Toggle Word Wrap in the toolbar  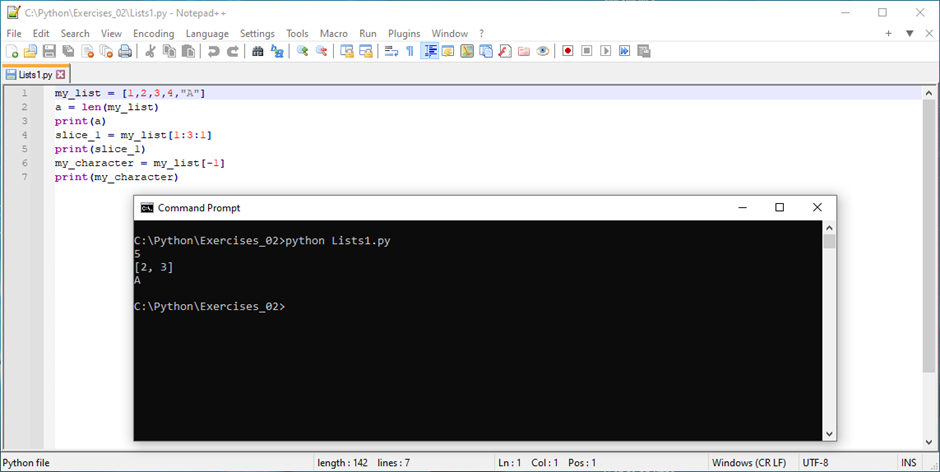pyautogui.click(x=391, y=51)
